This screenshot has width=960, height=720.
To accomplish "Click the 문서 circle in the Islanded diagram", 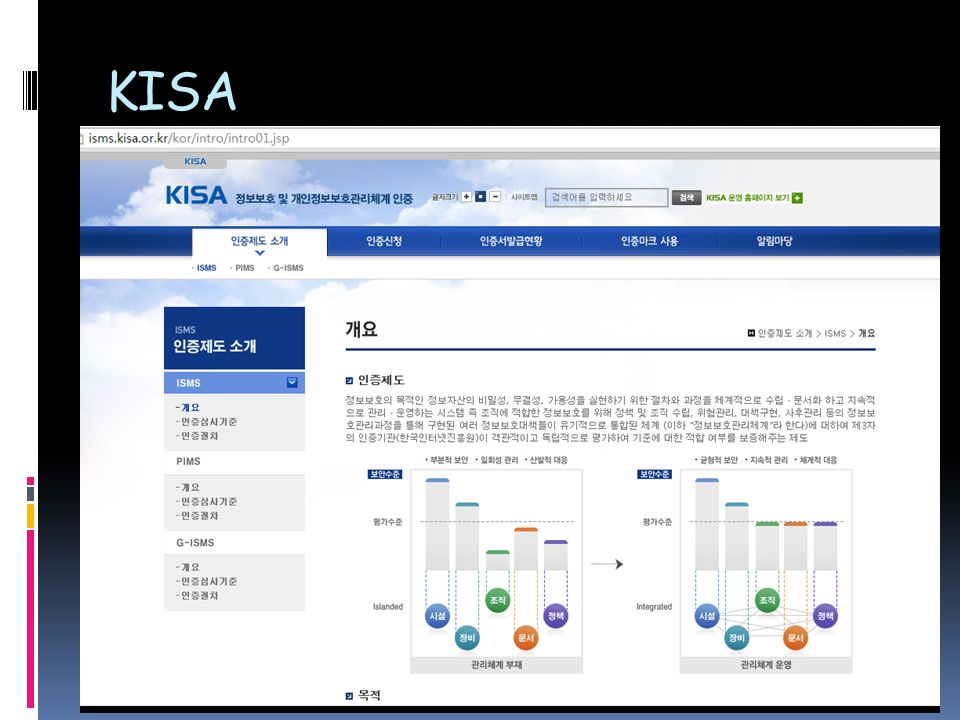I will click(x=526, y=638).
